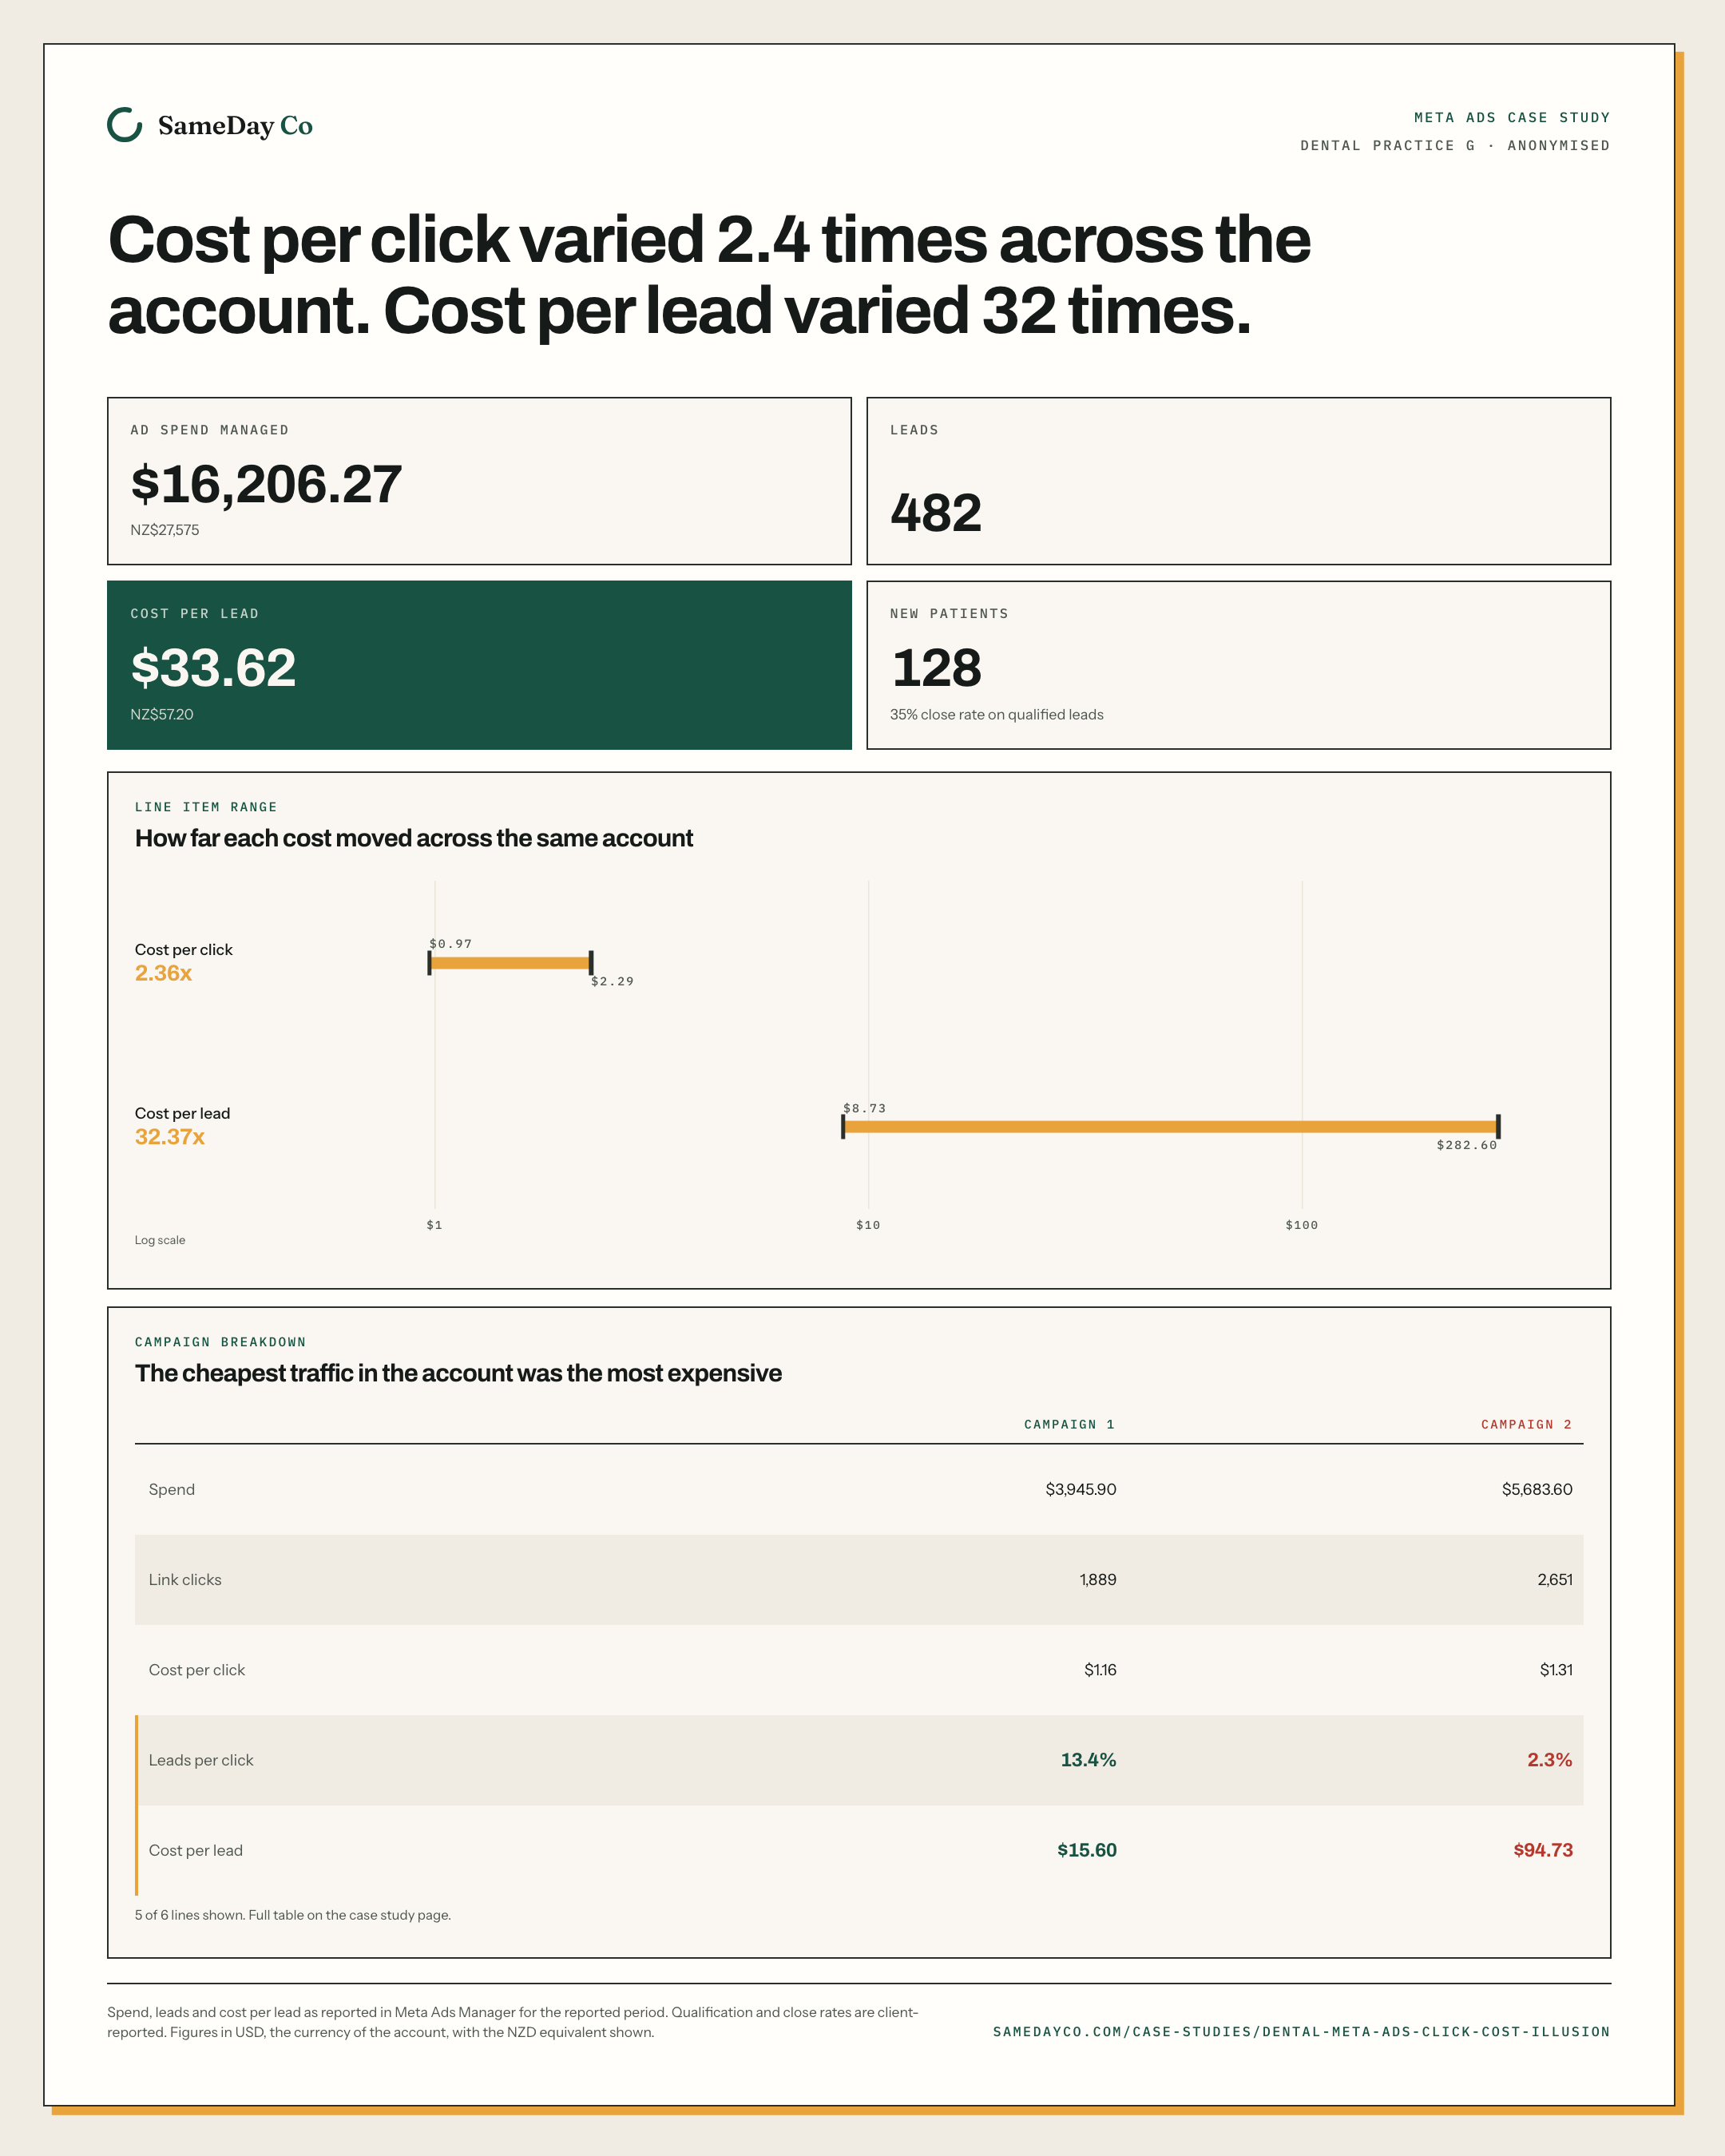Click the green Cost Per Lead card

pyautogui.click(x=479, y=665)
